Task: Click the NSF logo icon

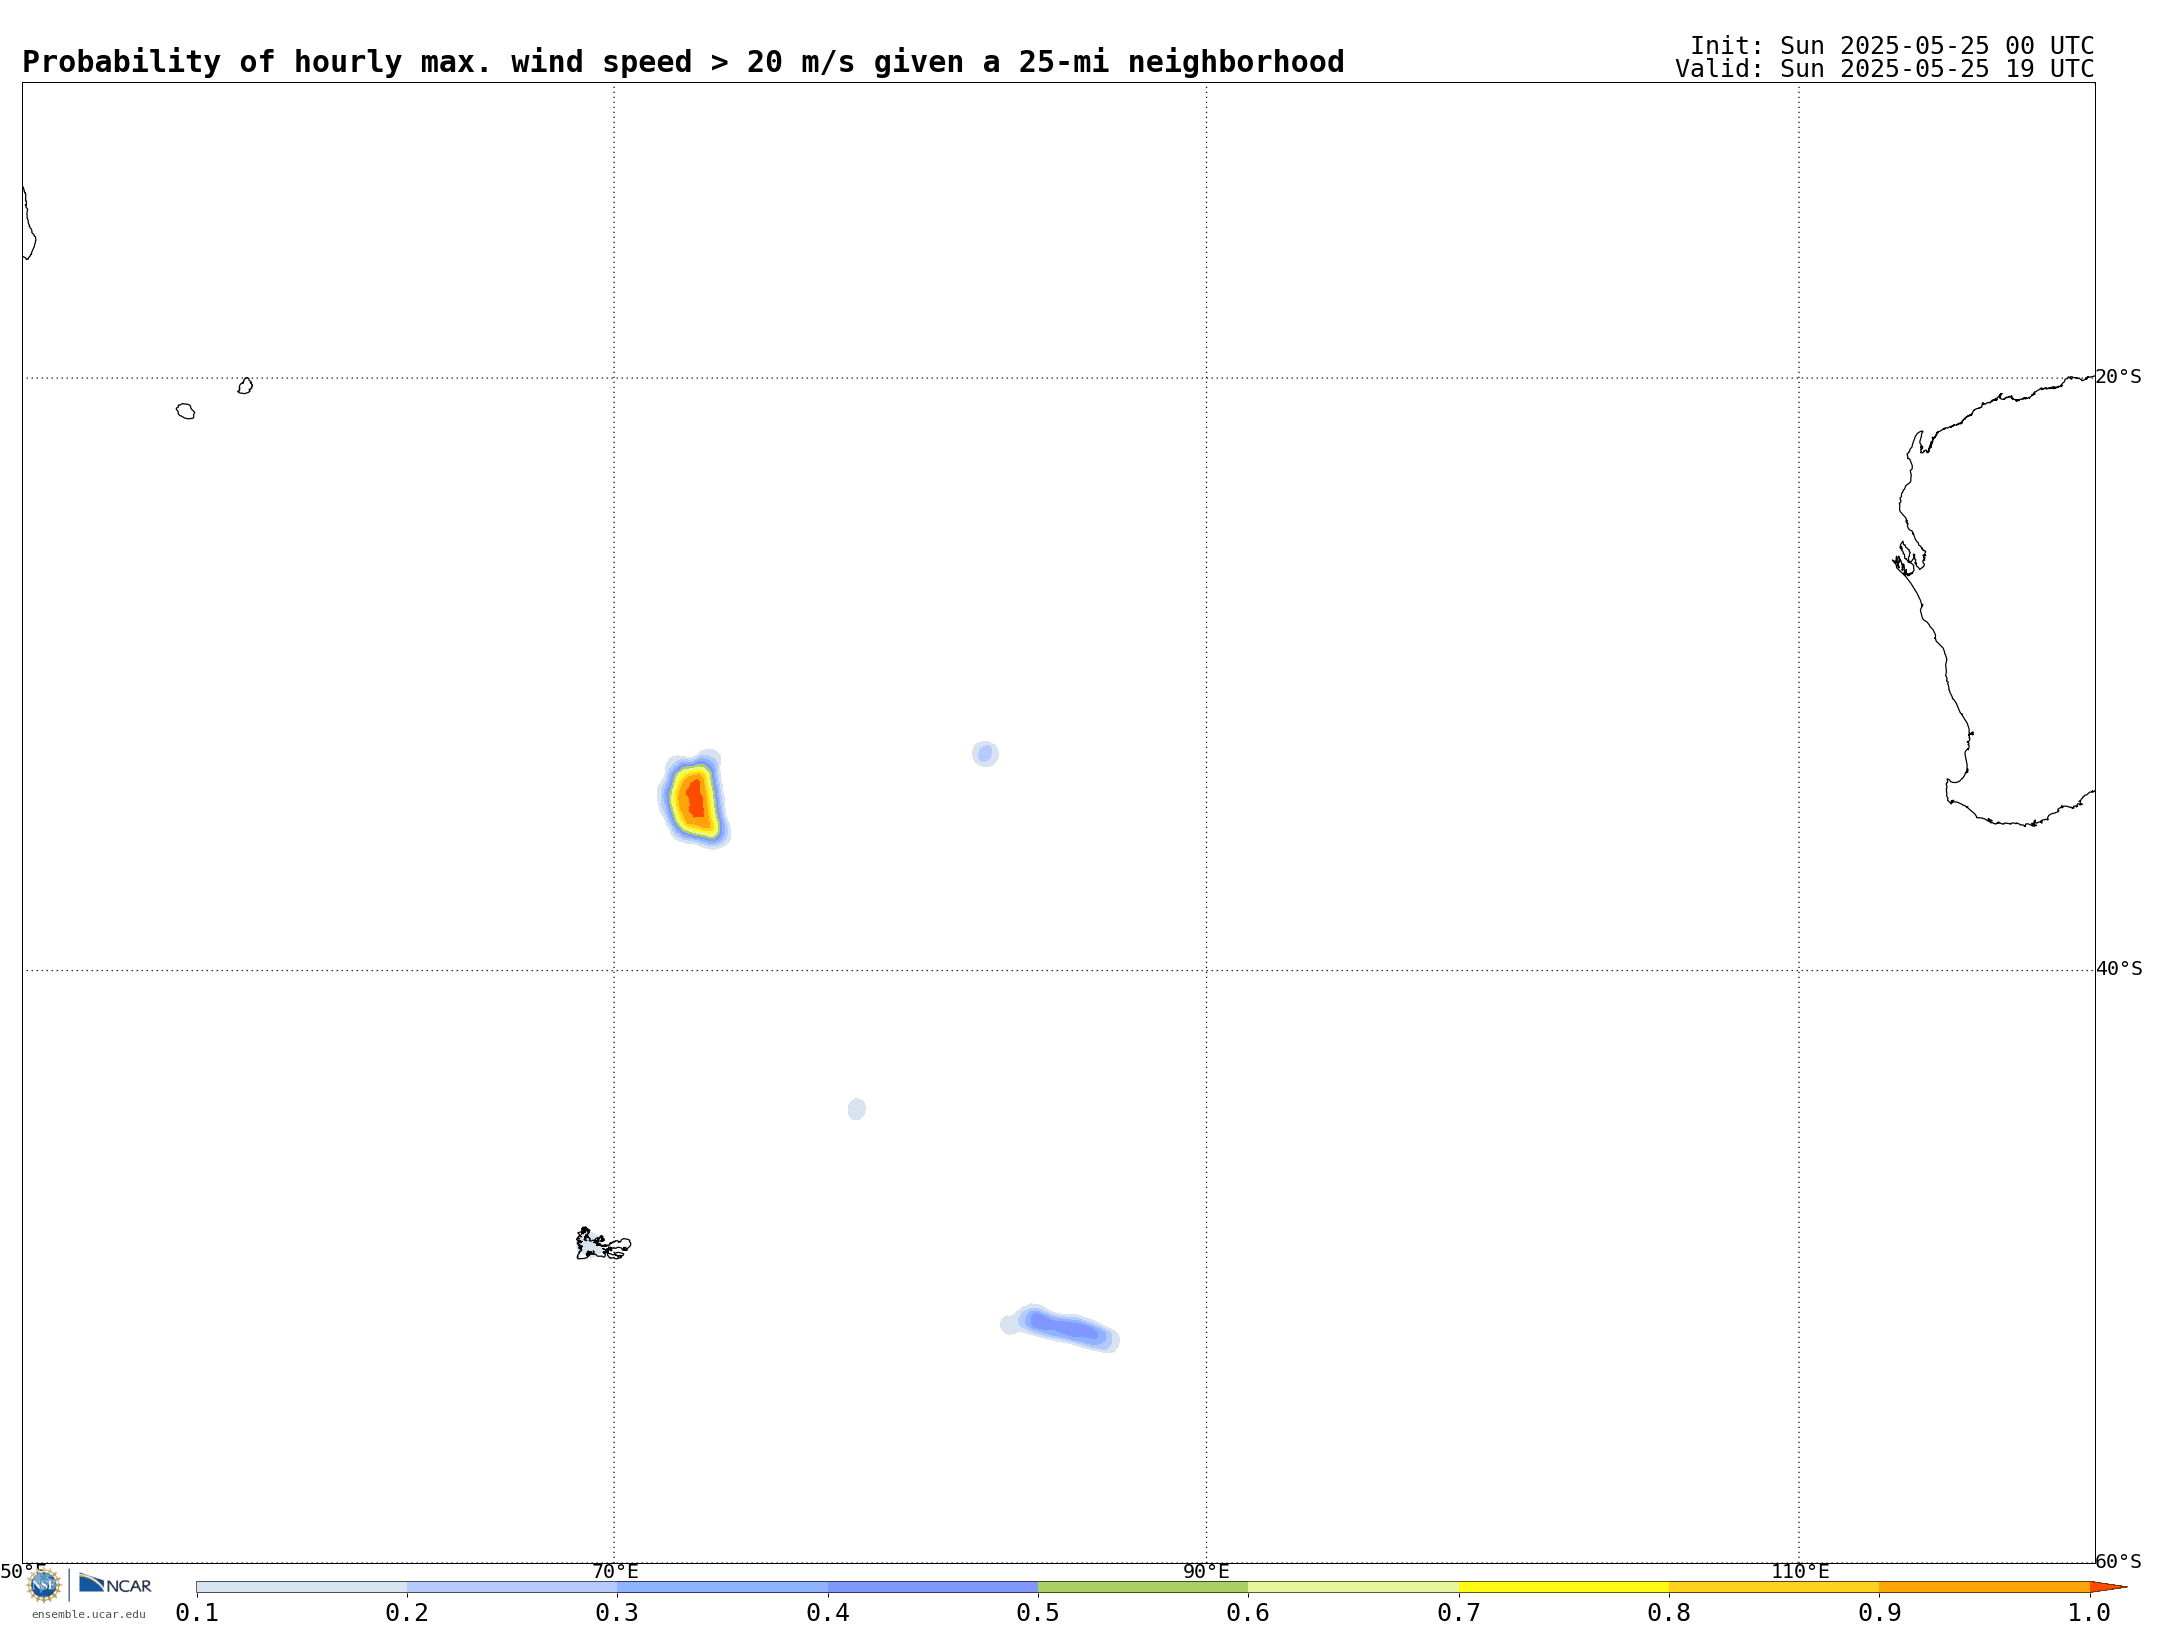Action: tap(43, 1584)
